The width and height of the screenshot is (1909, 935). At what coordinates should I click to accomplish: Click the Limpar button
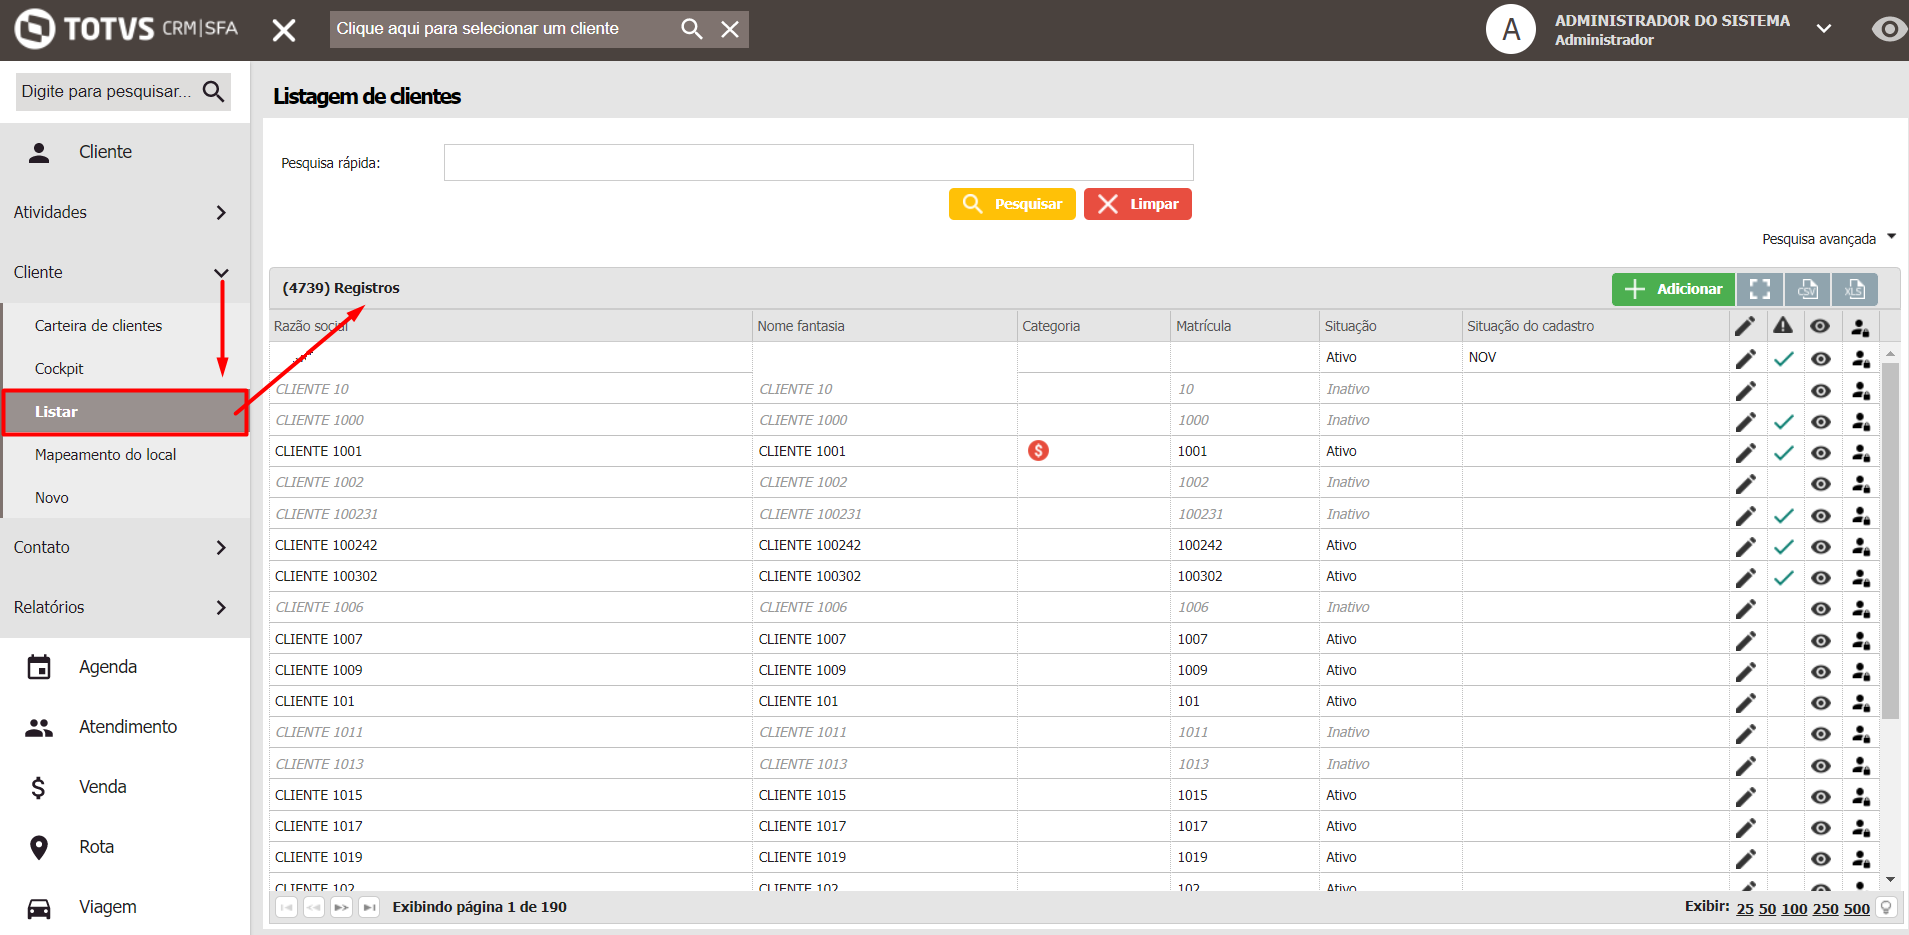point(1137,204)
